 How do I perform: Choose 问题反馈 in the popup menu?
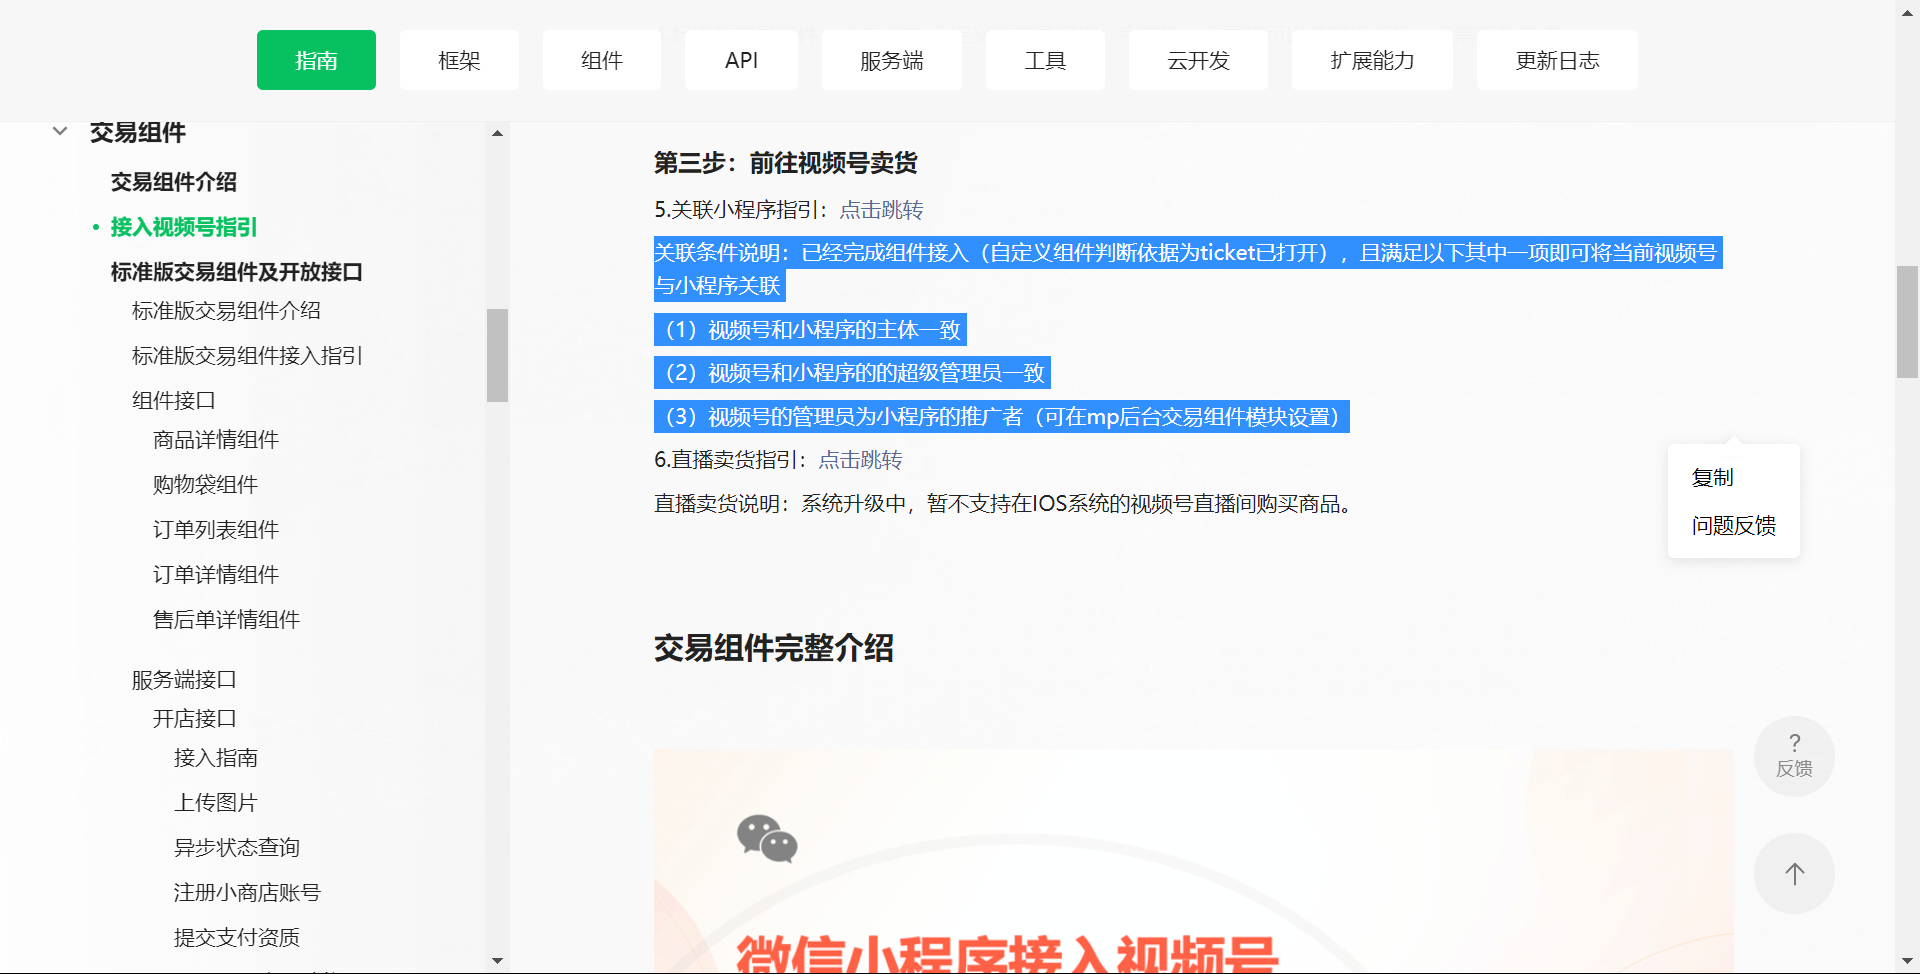(x=1733, y=526)
